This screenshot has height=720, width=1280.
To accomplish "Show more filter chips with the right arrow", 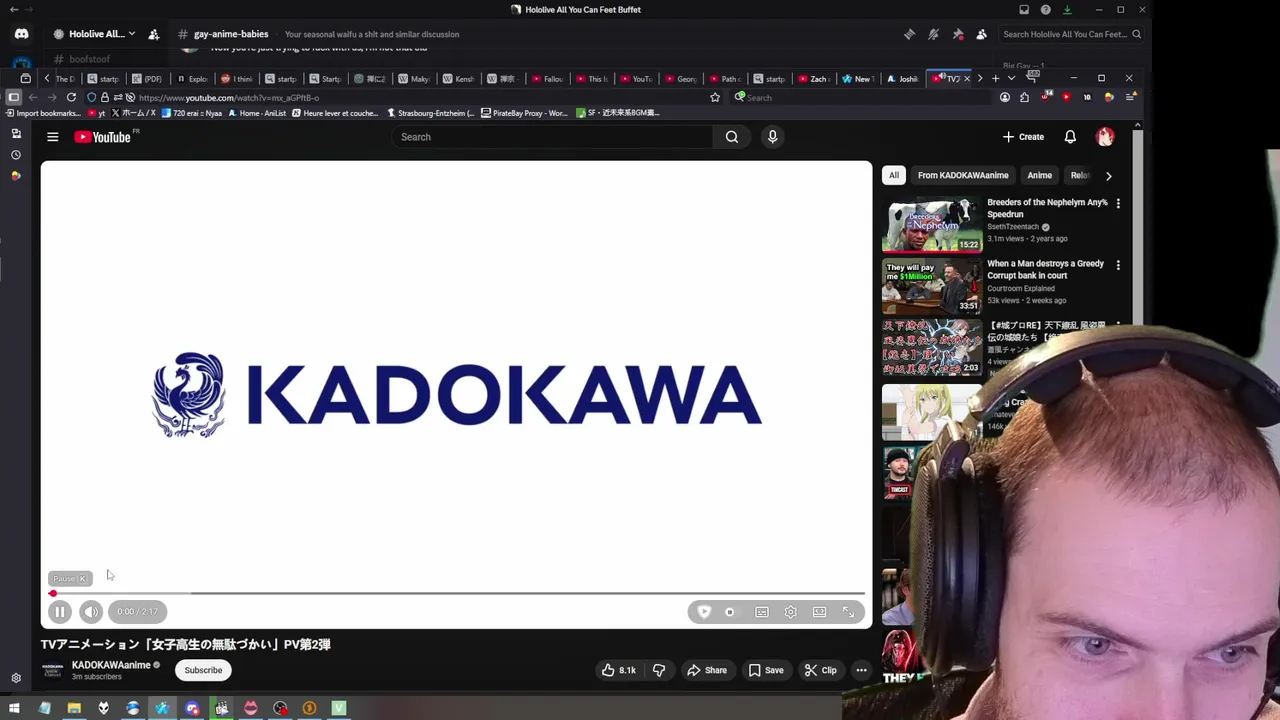I will (1108, 176).
